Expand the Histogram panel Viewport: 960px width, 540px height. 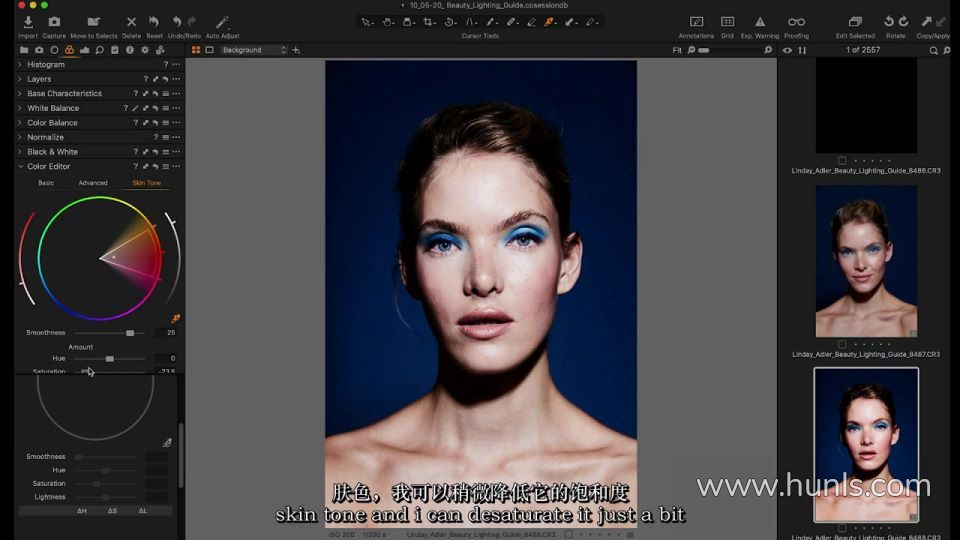tap(20, 64)
